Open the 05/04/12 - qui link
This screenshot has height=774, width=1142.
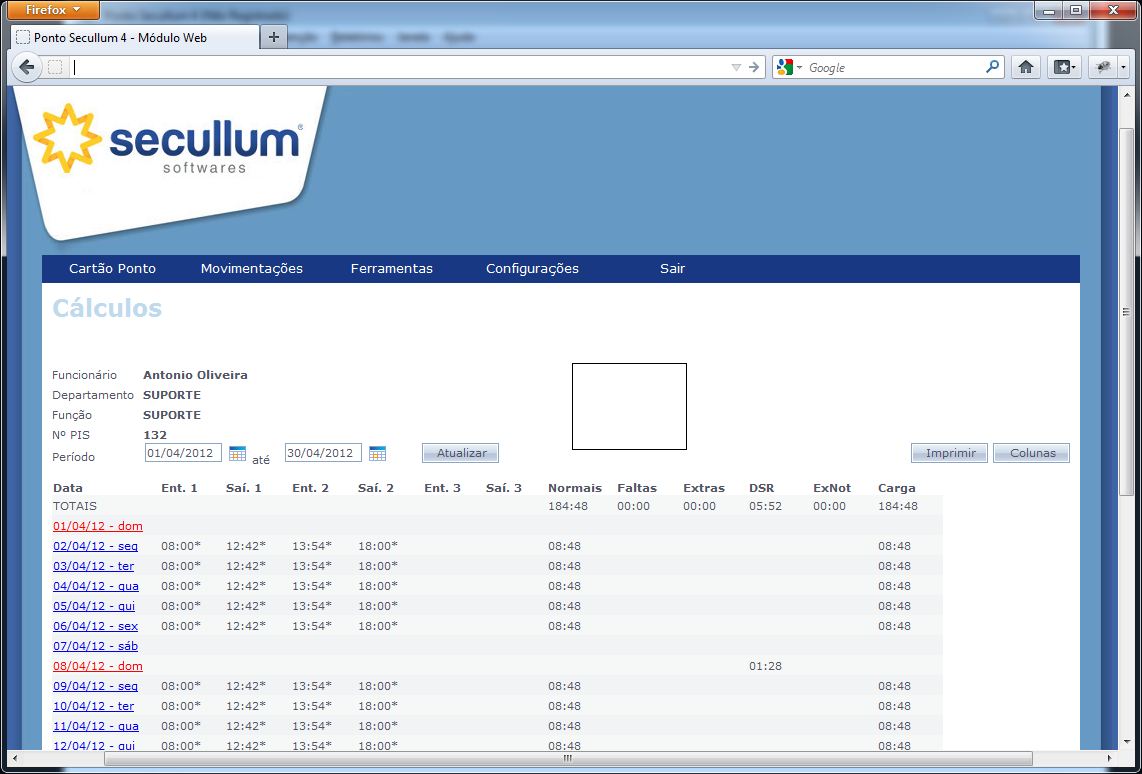pos(94,606)
